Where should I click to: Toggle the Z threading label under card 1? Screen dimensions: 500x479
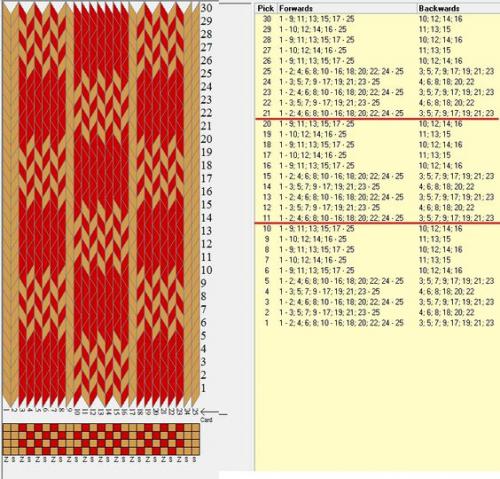[x=6, y=460]
